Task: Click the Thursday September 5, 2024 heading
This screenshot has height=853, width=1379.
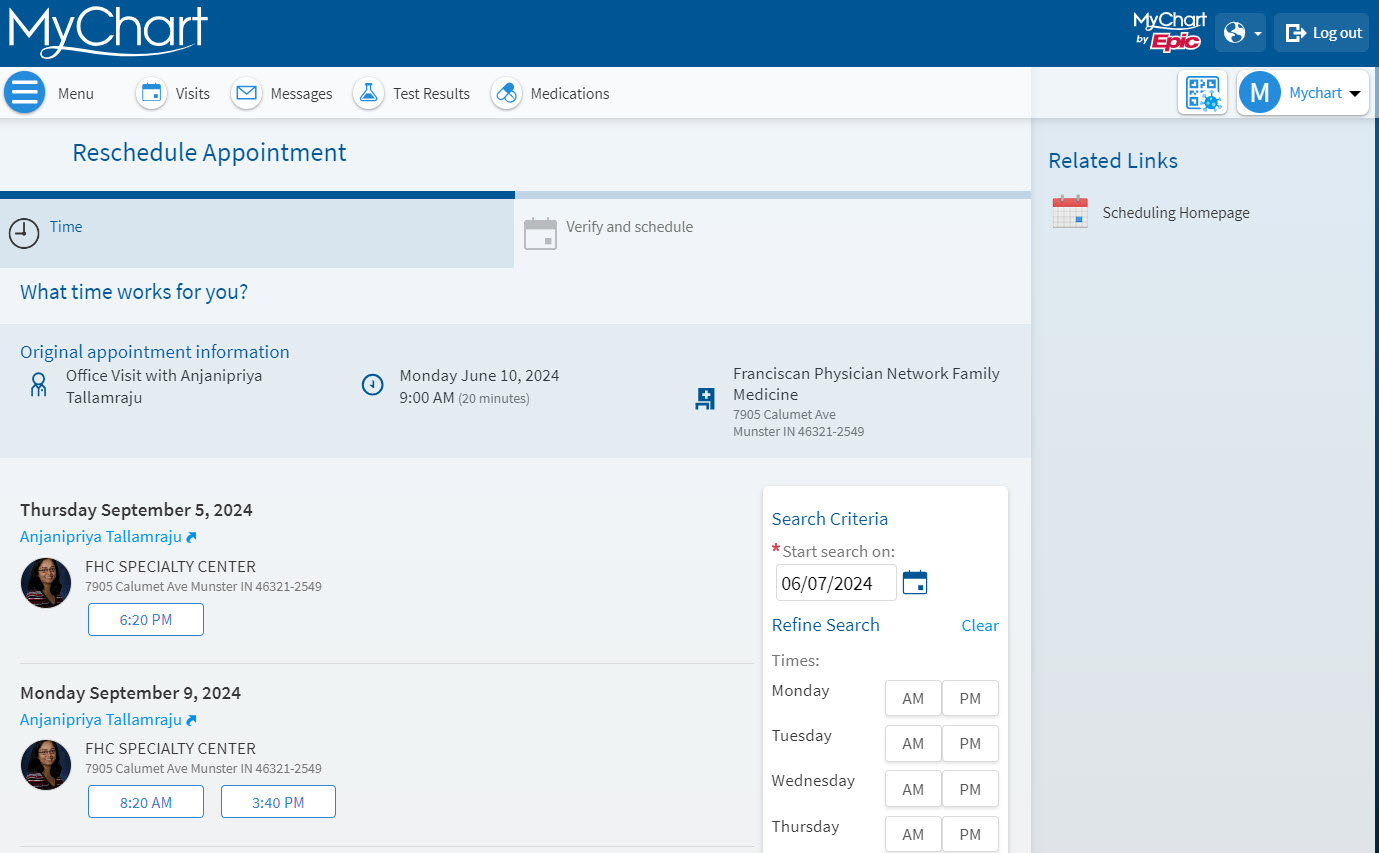Action: point(136,510)
